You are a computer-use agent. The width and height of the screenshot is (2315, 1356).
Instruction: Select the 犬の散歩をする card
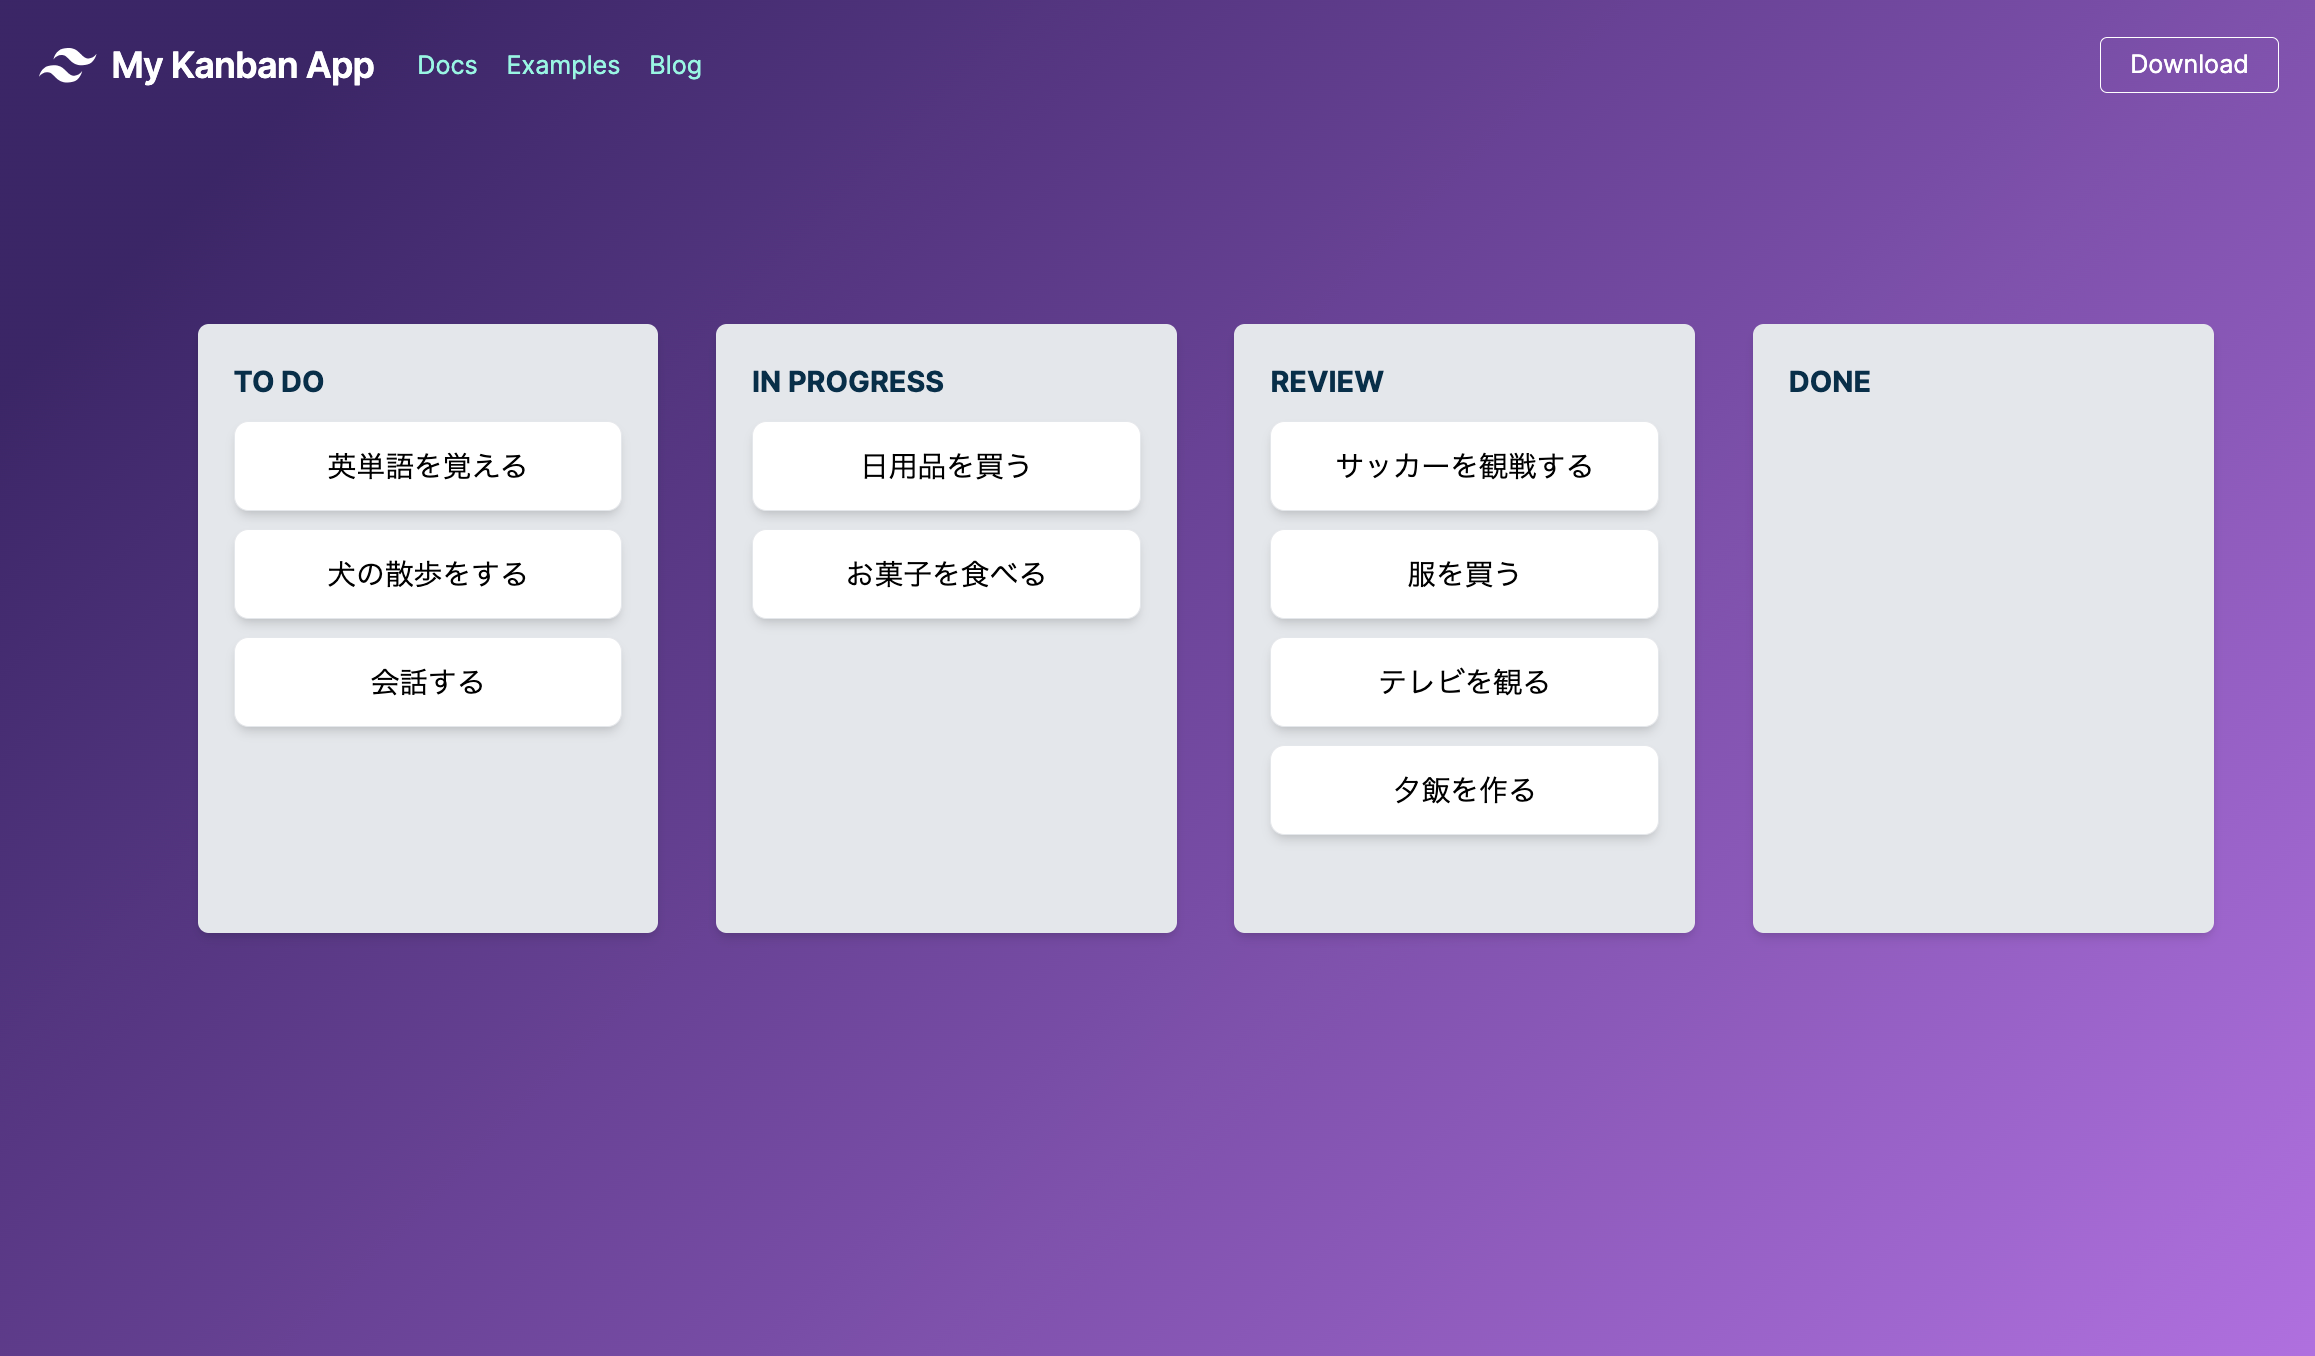[x=428, y=574]
